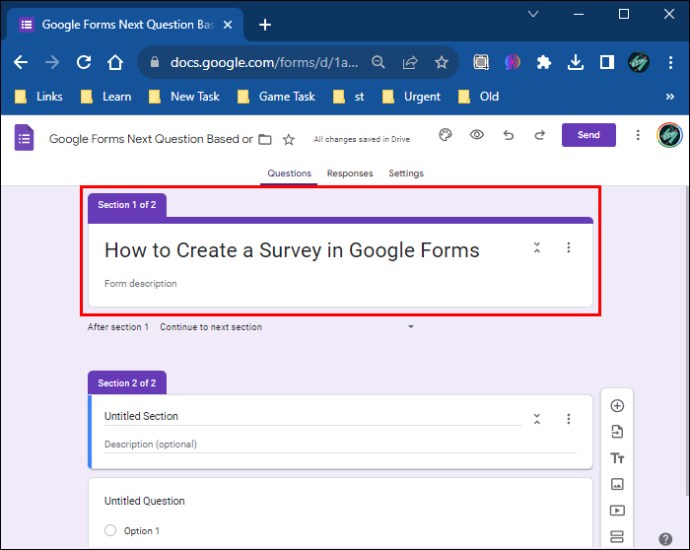Open the colorful circle extension icon
The height and width of the screenshot is (550, 690).
pos(512,62)
